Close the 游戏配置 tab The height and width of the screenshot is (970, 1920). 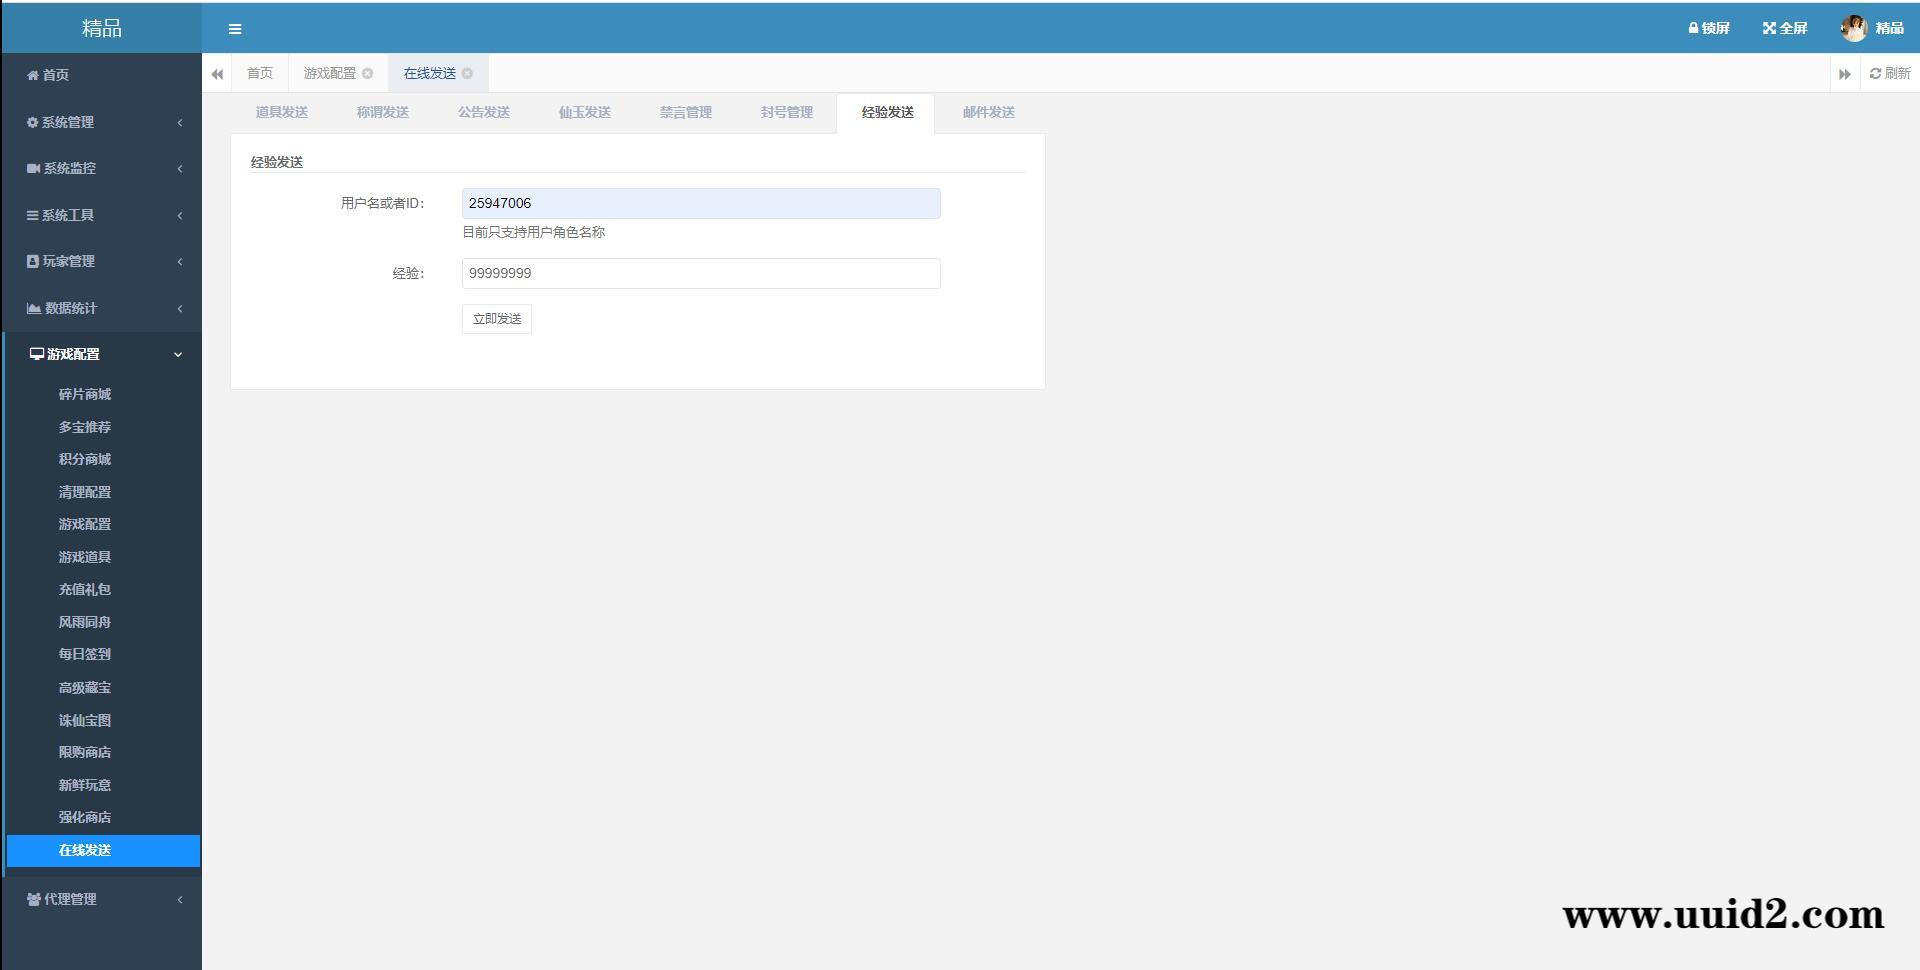[368, 73]
